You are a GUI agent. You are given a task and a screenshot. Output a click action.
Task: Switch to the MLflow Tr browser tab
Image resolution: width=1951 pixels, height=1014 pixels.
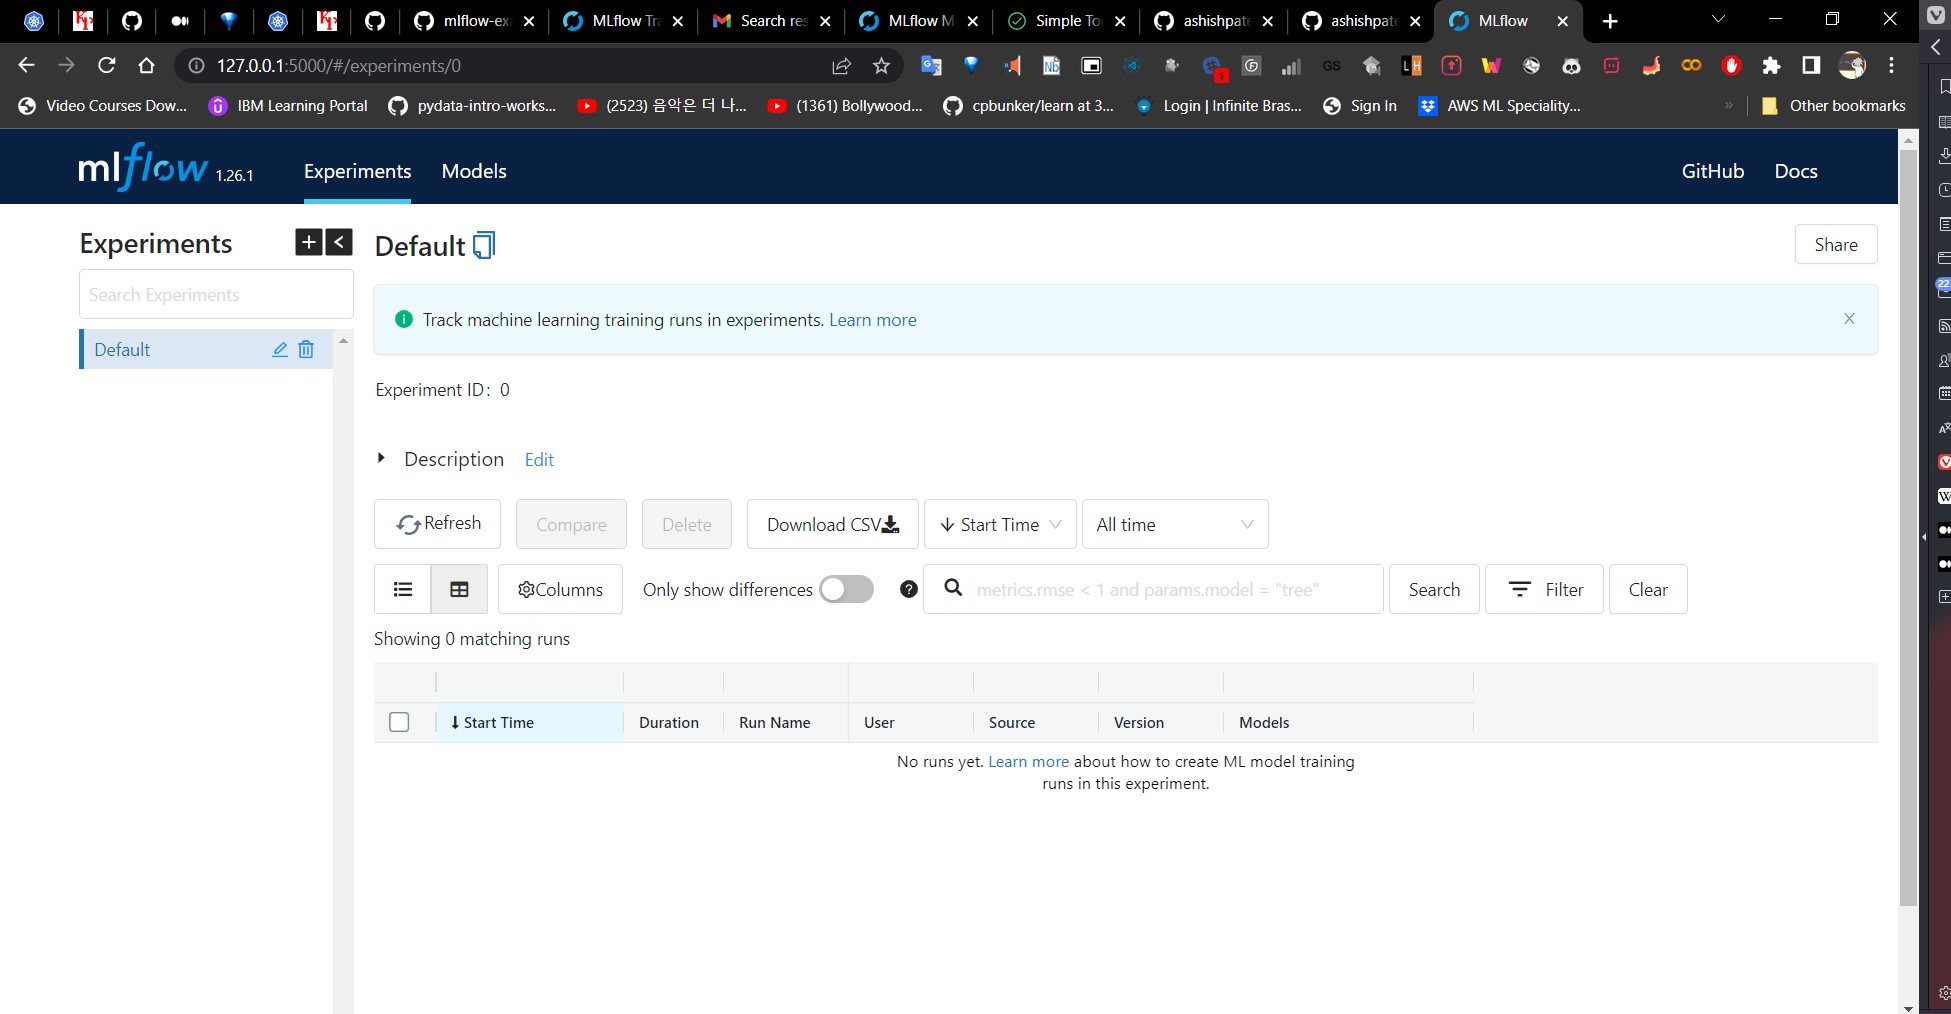[623, 21]
